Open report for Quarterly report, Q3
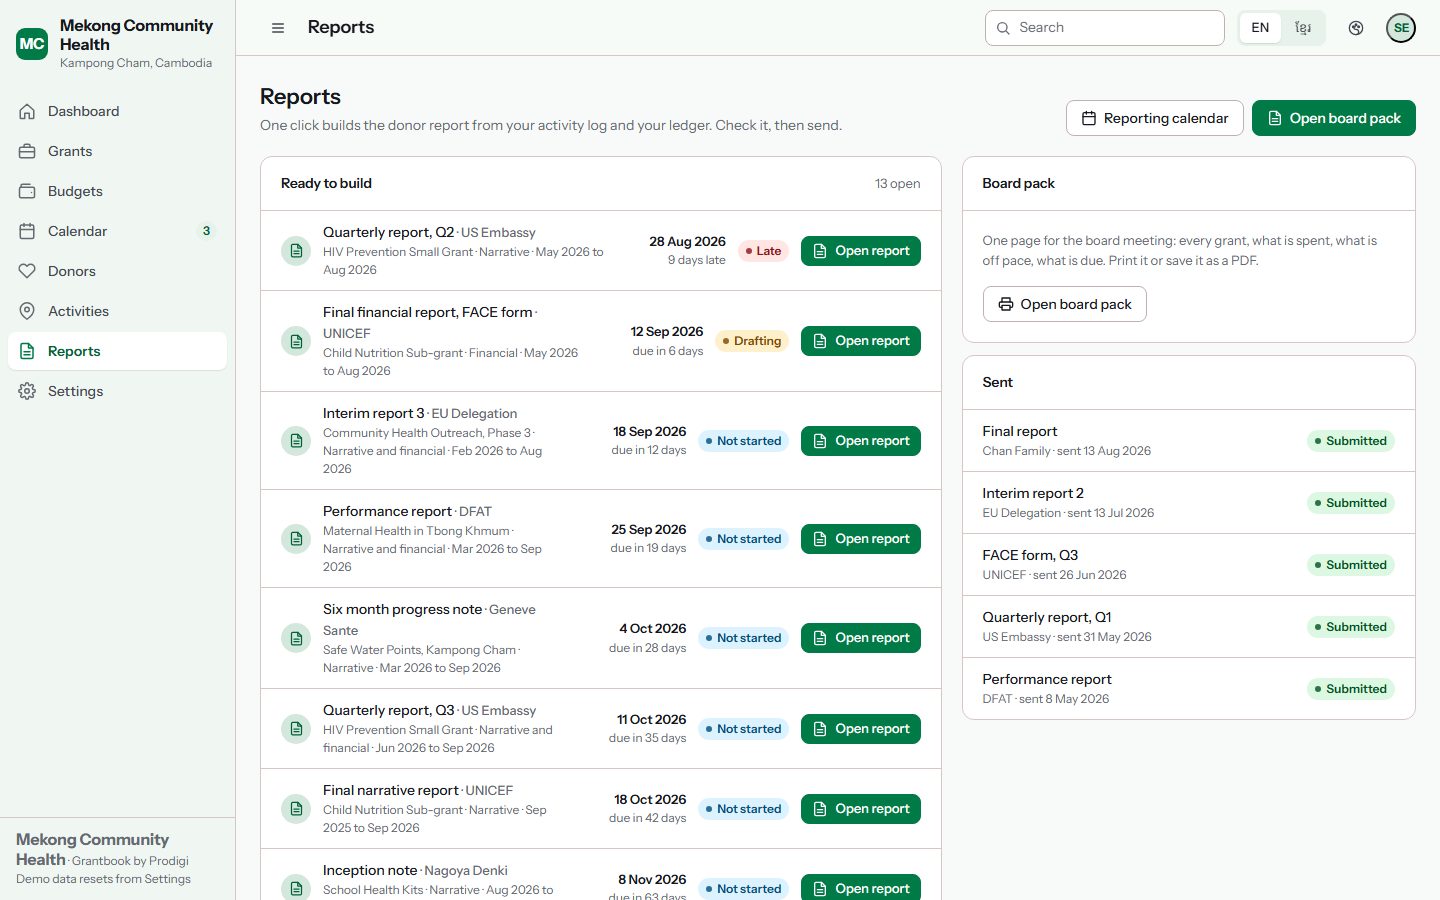 click(x=861, y=729)
